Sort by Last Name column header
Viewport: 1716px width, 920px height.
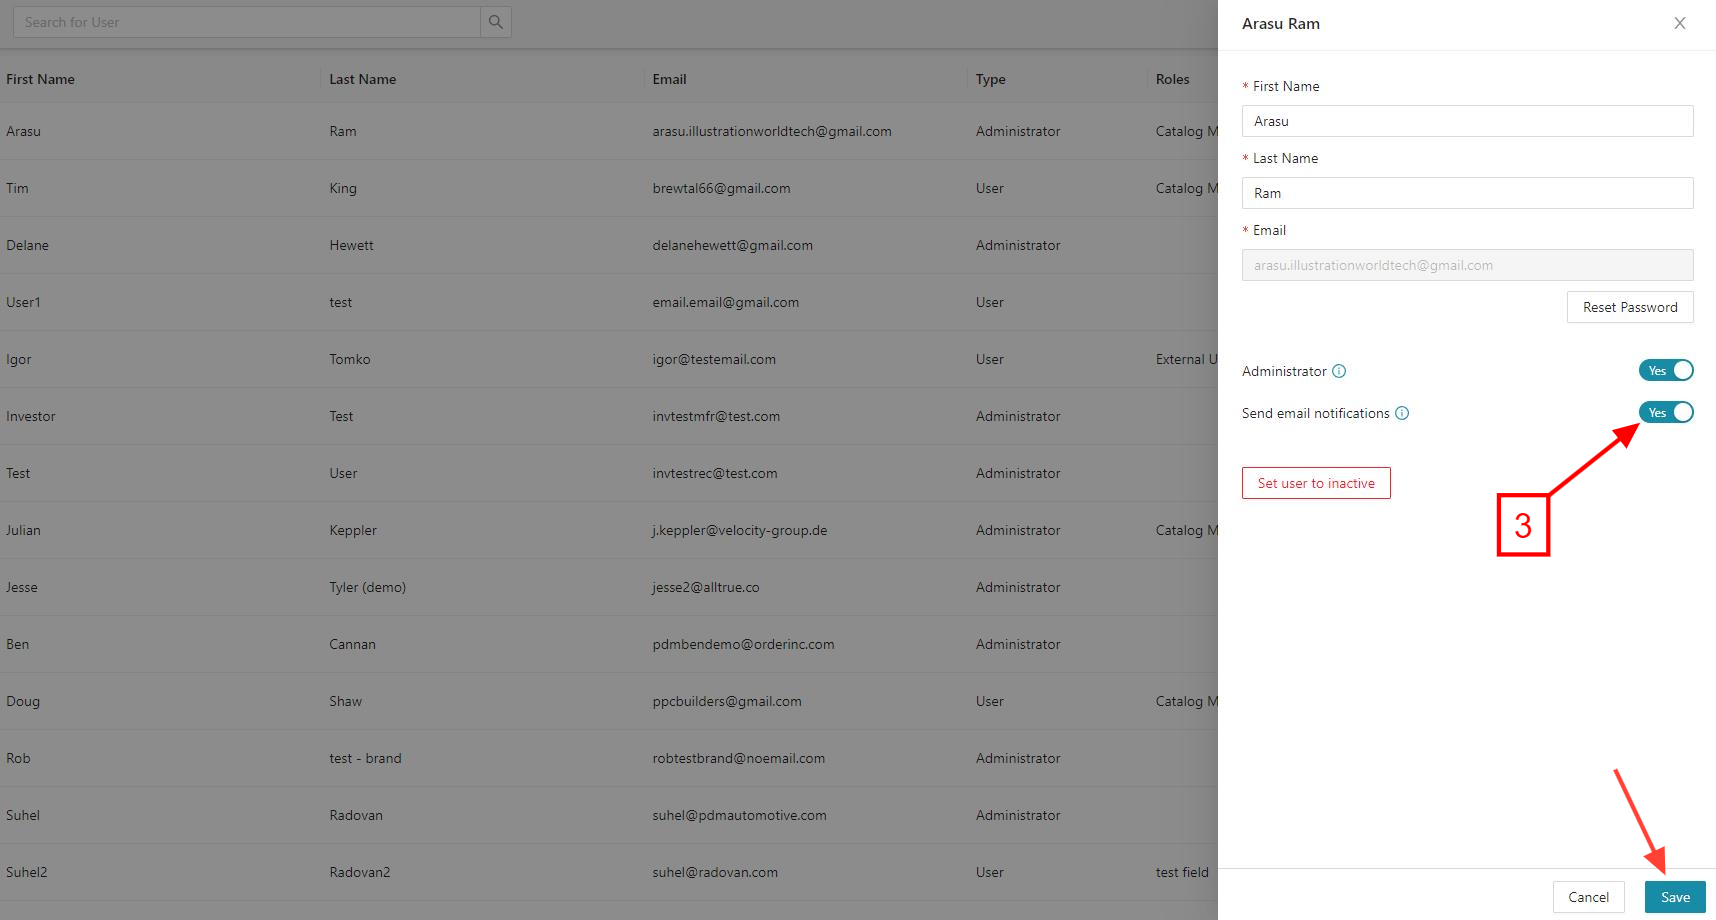[x=363, y=79]
